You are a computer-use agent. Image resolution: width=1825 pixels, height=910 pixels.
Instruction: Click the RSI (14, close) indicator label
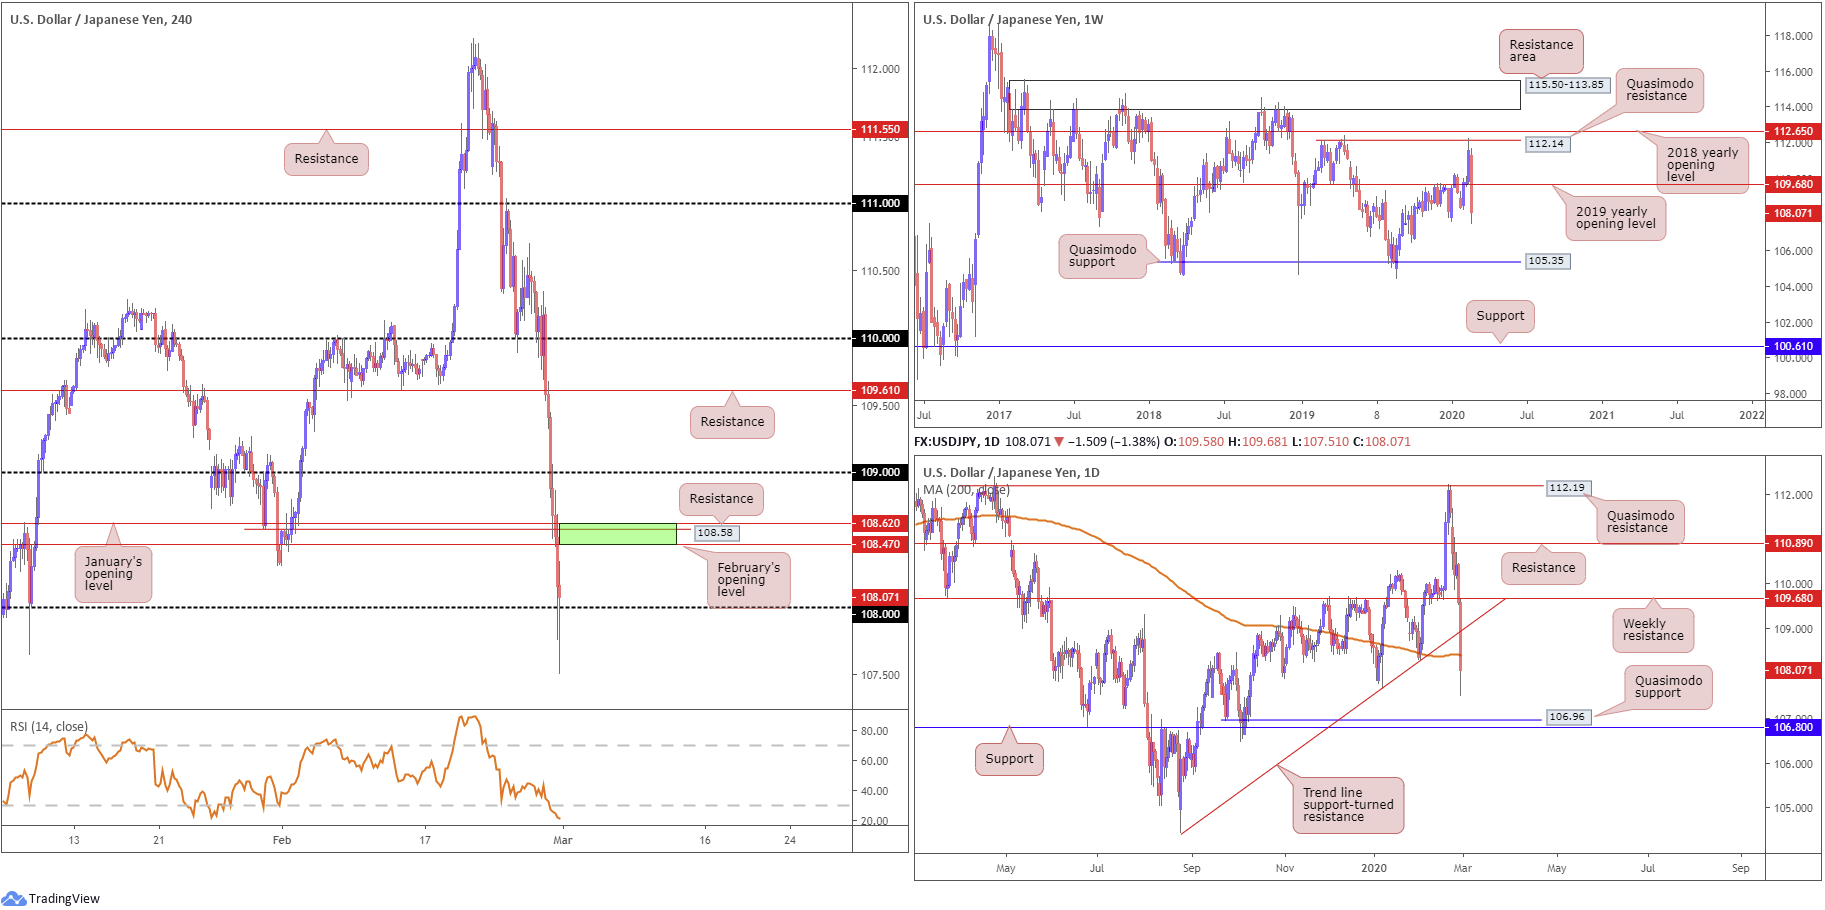[49, 727]
